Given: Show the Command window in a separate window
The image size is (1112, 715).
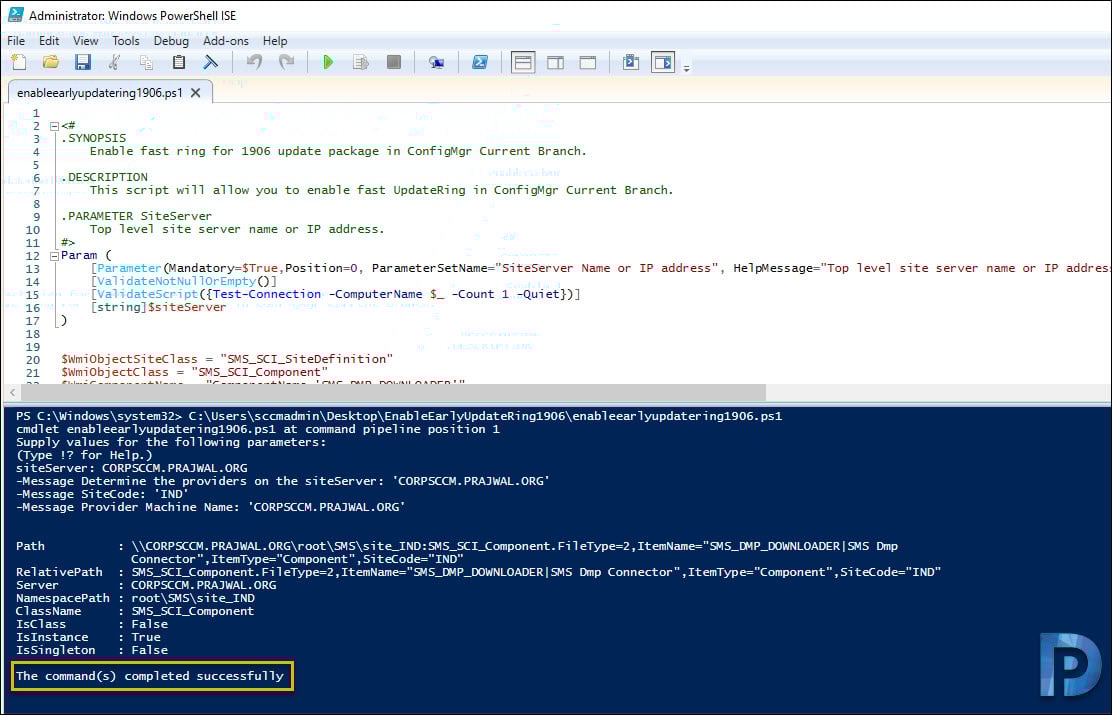Looking at the screenshot, I should click(630, 62).
